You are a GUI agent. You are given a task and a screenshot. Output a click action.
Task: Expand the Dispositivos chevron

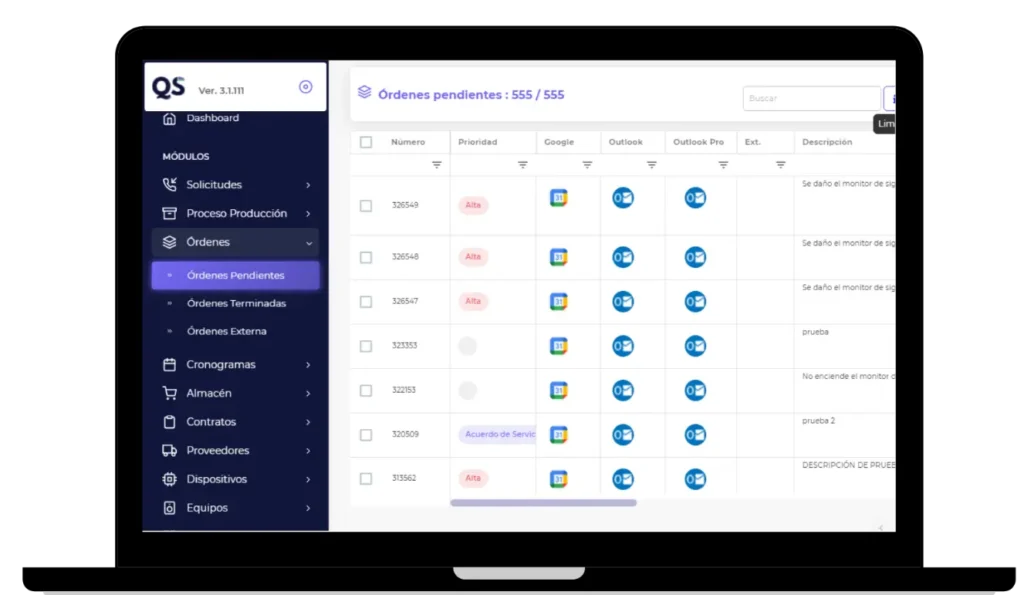click(308, 479)
